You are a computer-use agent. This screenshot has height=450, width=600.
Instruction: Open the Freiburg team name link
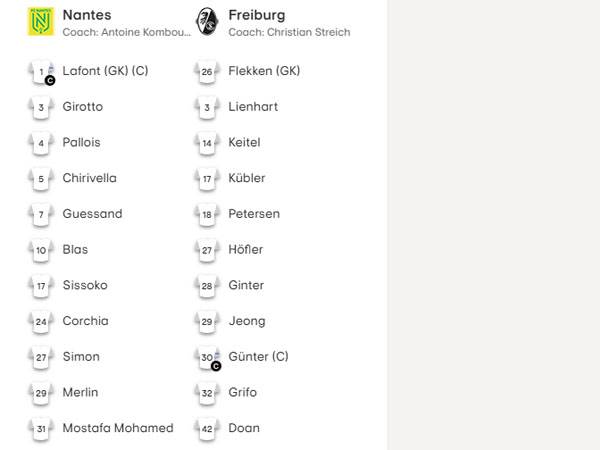point(256,15)
